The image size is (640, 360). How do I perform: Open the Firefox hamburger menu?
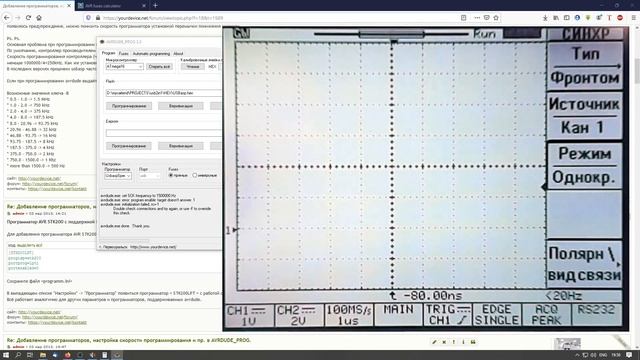coord(633,18)
